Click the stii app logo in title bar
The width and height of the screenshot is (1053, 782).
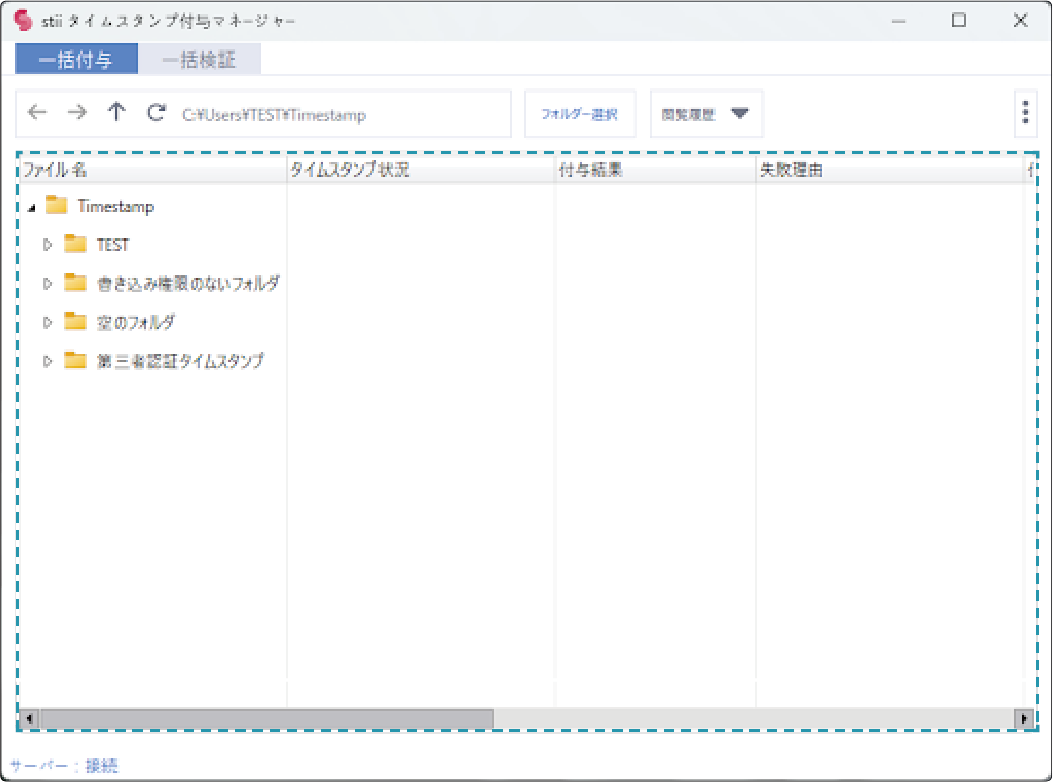pyautogui.click(x=24, y=20)
